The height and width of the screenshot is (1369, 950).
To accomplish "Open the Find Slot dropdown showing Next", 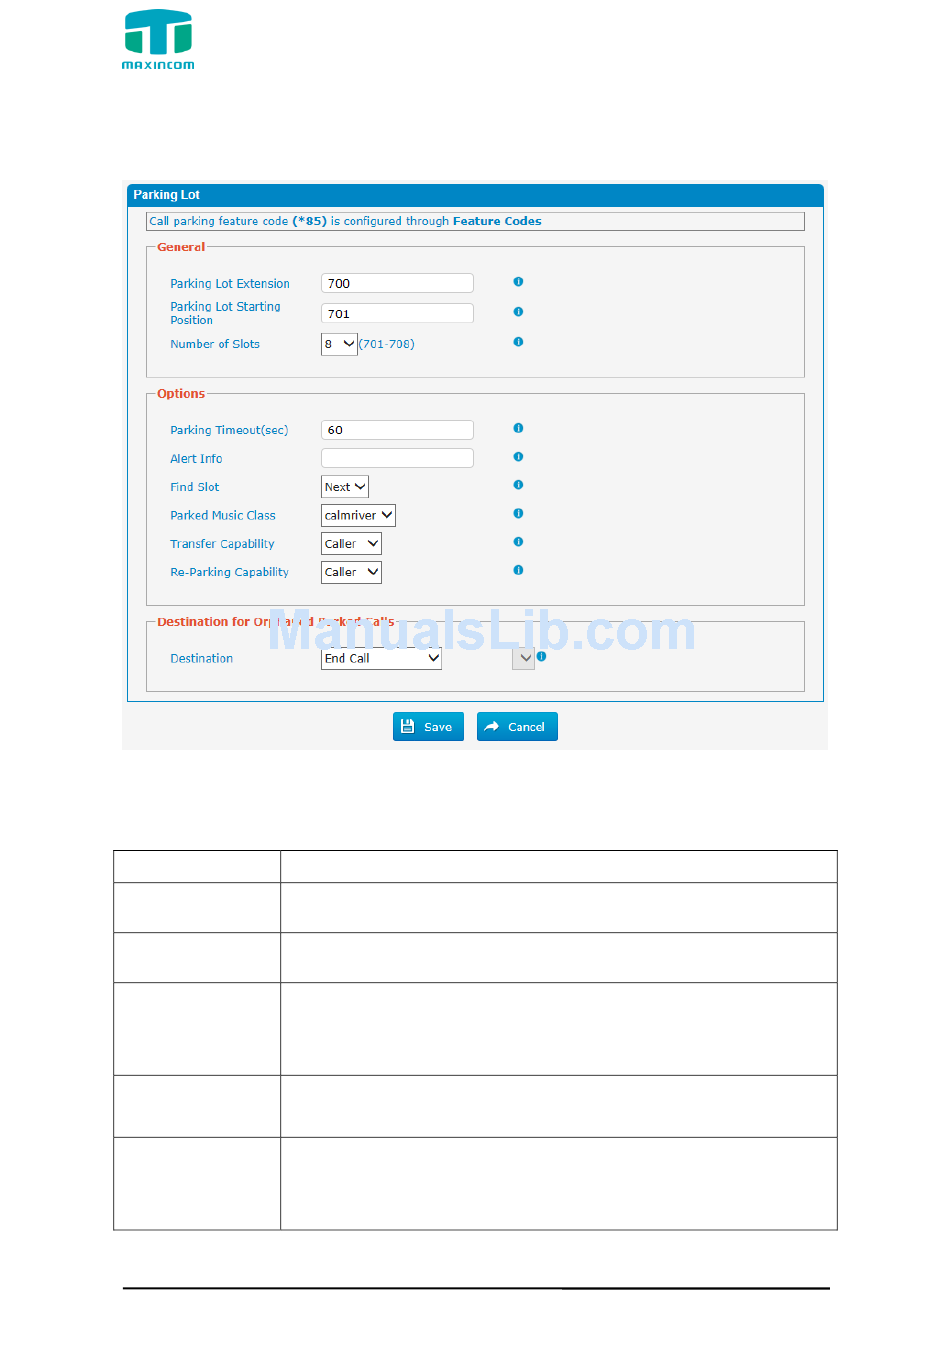I will pos(345,487).
